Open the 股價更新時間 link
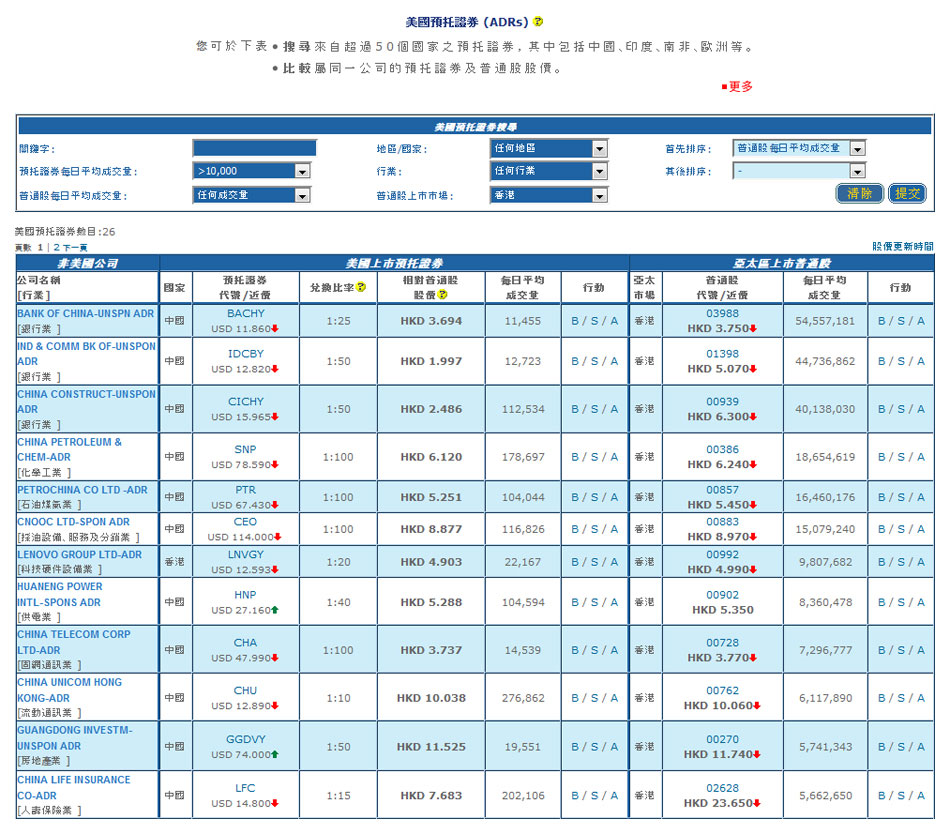 pos(903,247)
